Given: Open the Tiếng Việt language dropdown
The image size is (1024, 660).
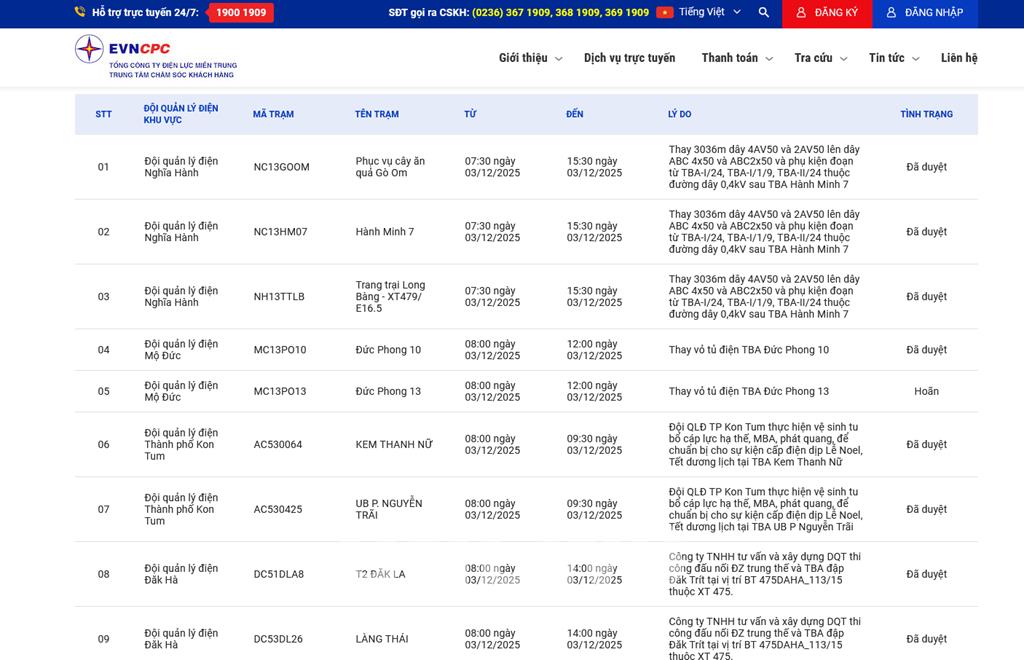Looking at the screenshot, I should point(710,13).
